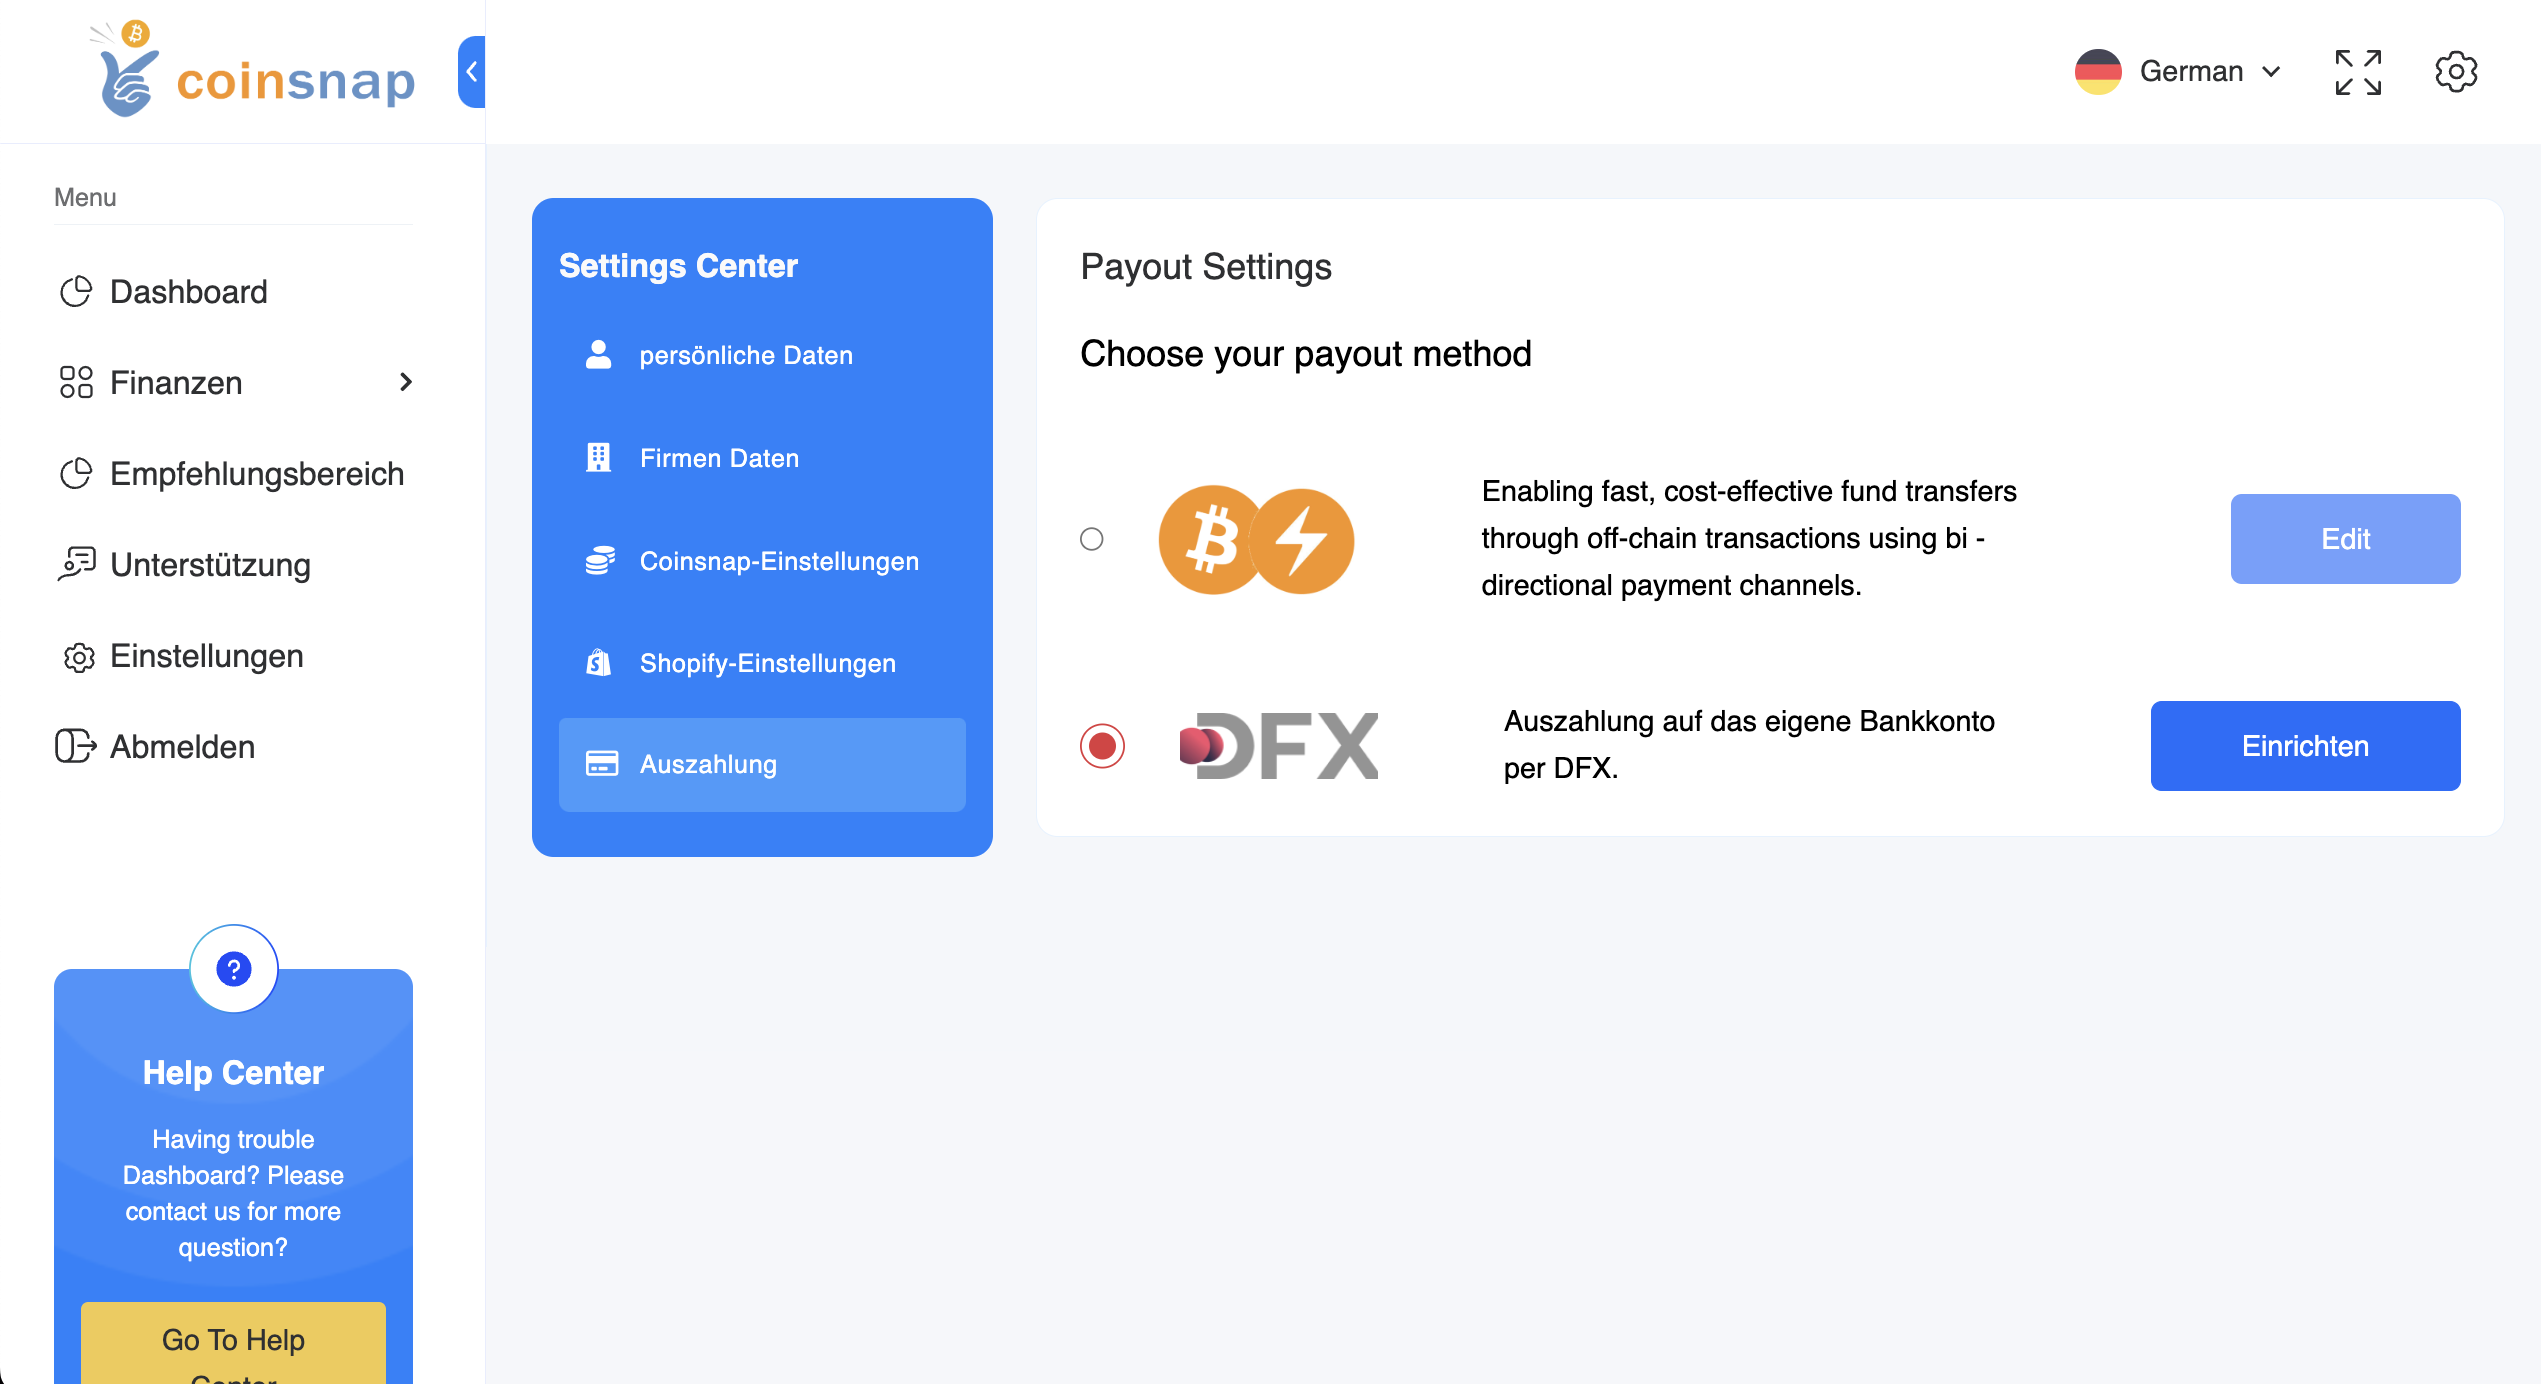Click the DFX payout logo
The height and width of the screenshot is (1384, 2541).
pyautogui.click(x=1279, y=746)
